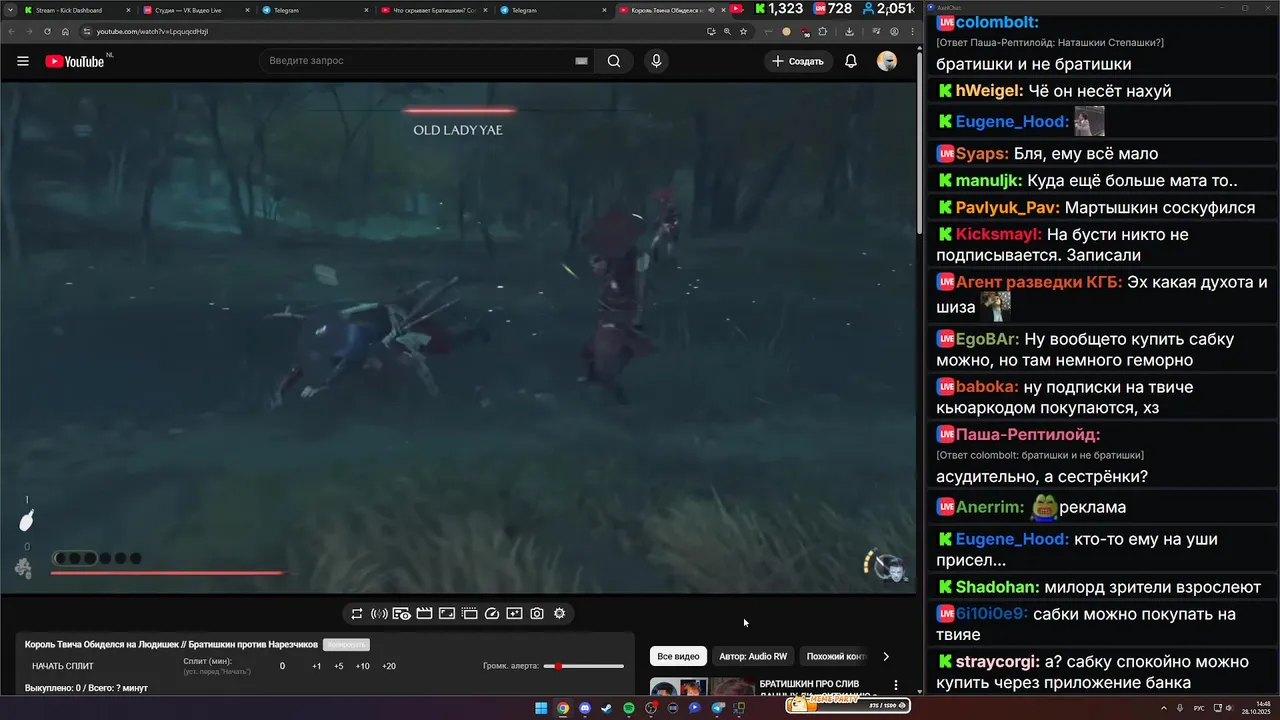Open the YouTube account avatar menu

pos(887,61)
